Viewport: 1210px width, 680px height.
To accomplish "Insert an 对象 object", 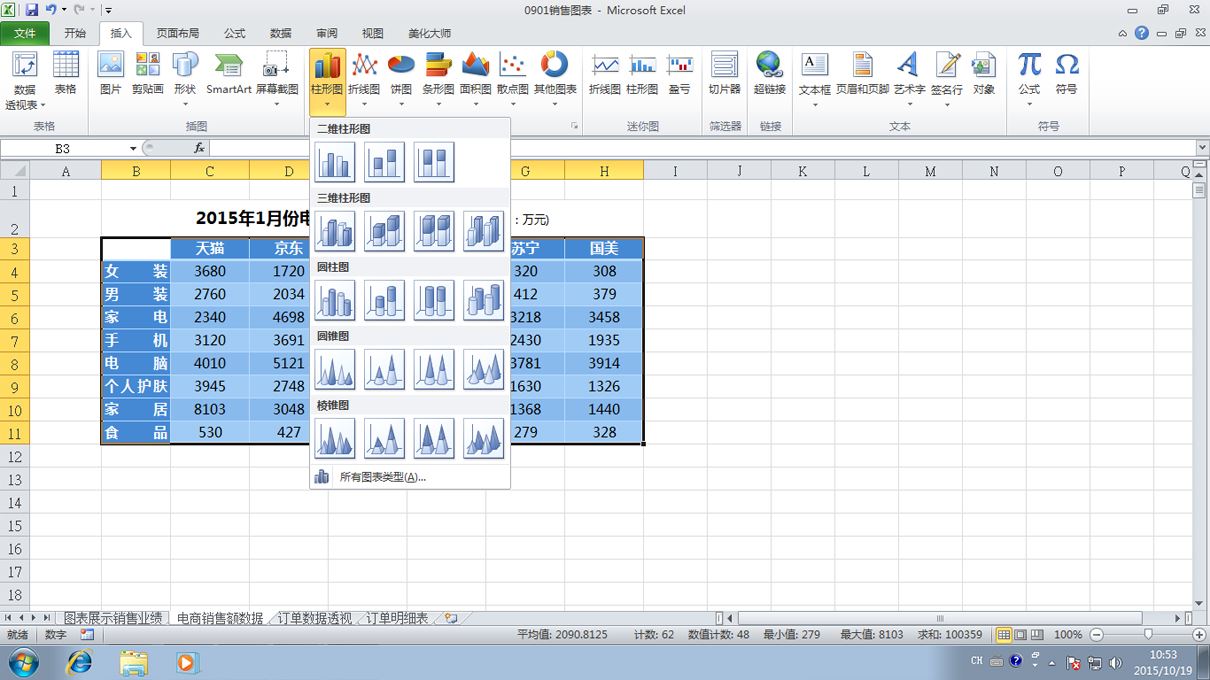I will [984, 74].
